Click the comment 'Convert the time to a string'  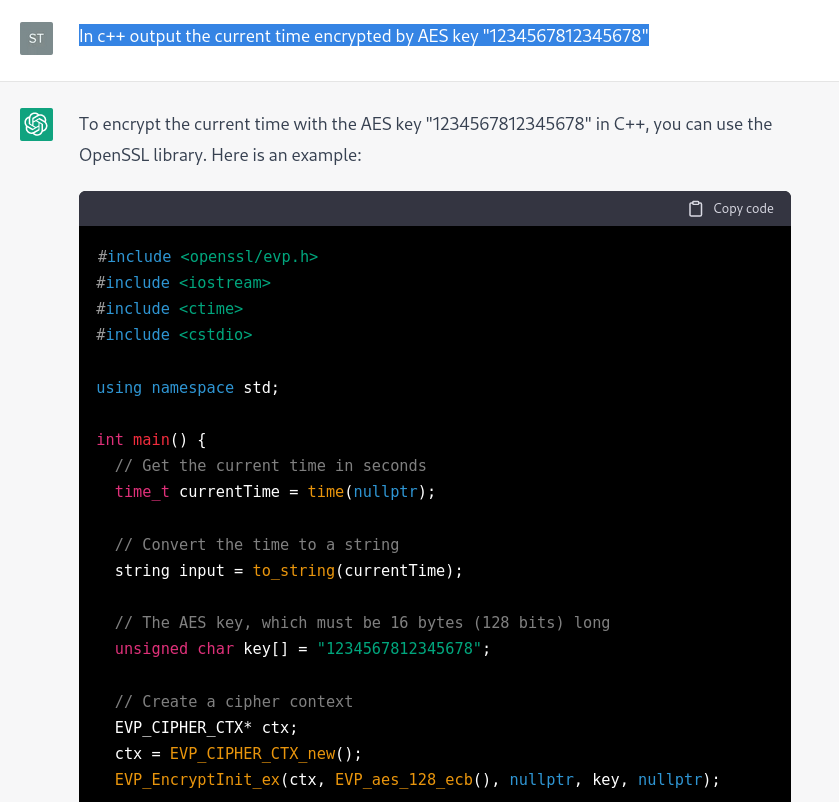pos(257,545)
